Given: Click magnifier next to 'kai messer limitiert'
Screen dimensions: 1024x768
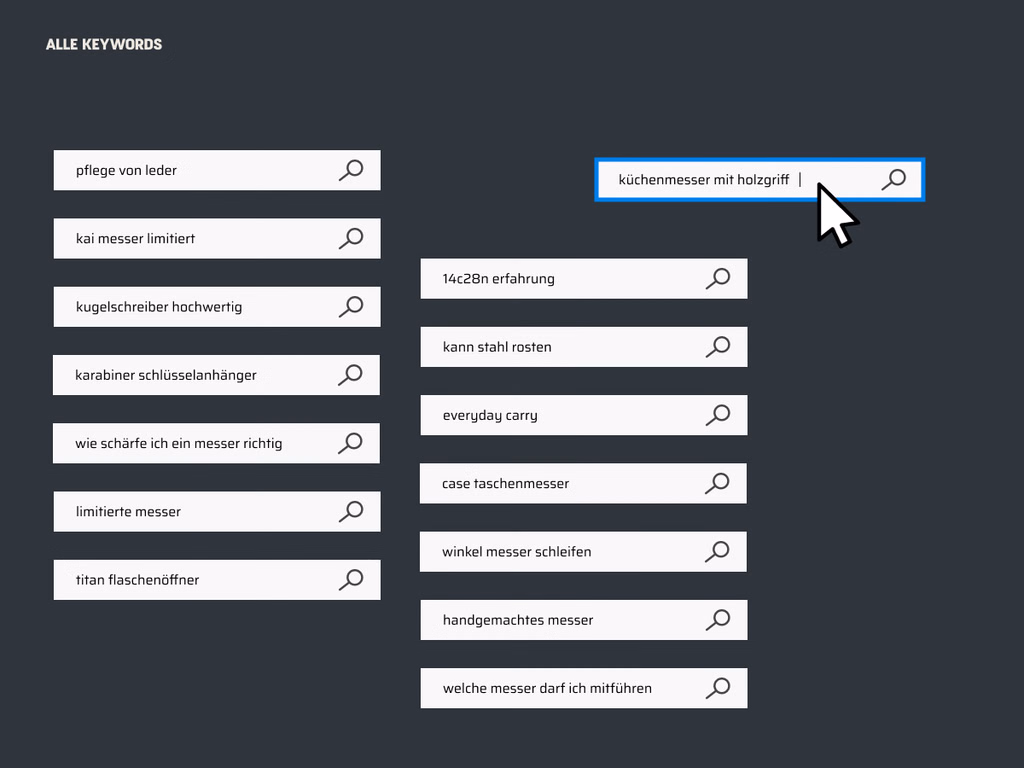Looking at the screenshot, I should click(351, 238).
